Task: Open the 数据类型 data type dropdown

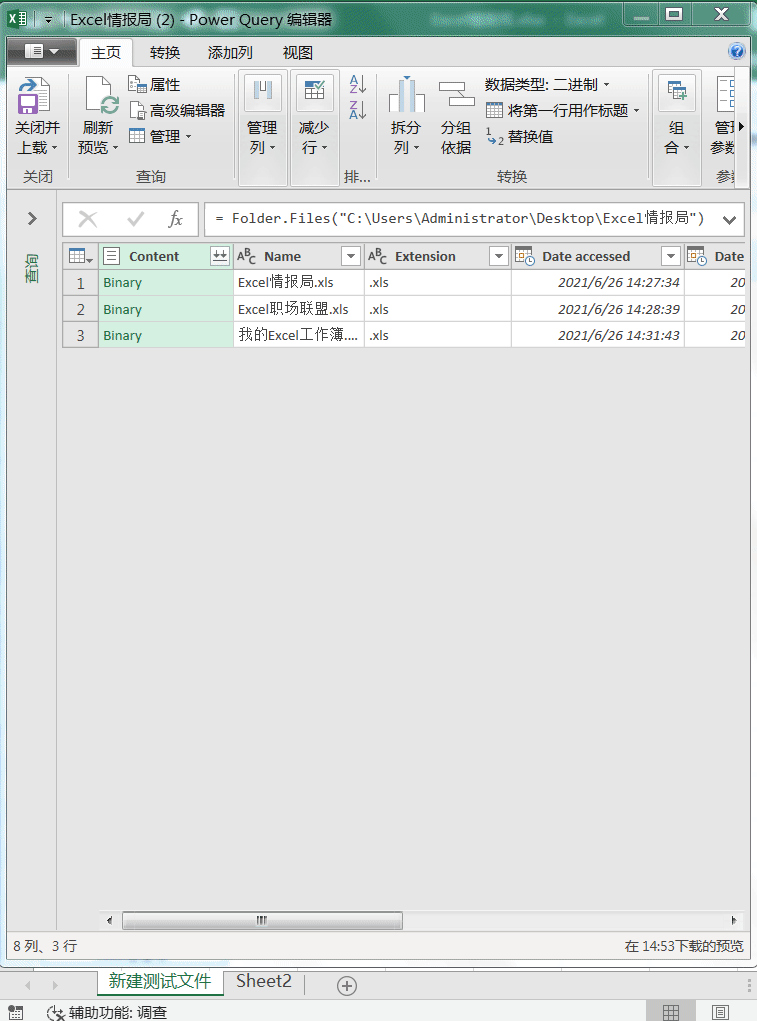Action: click(x=547, y=85)
